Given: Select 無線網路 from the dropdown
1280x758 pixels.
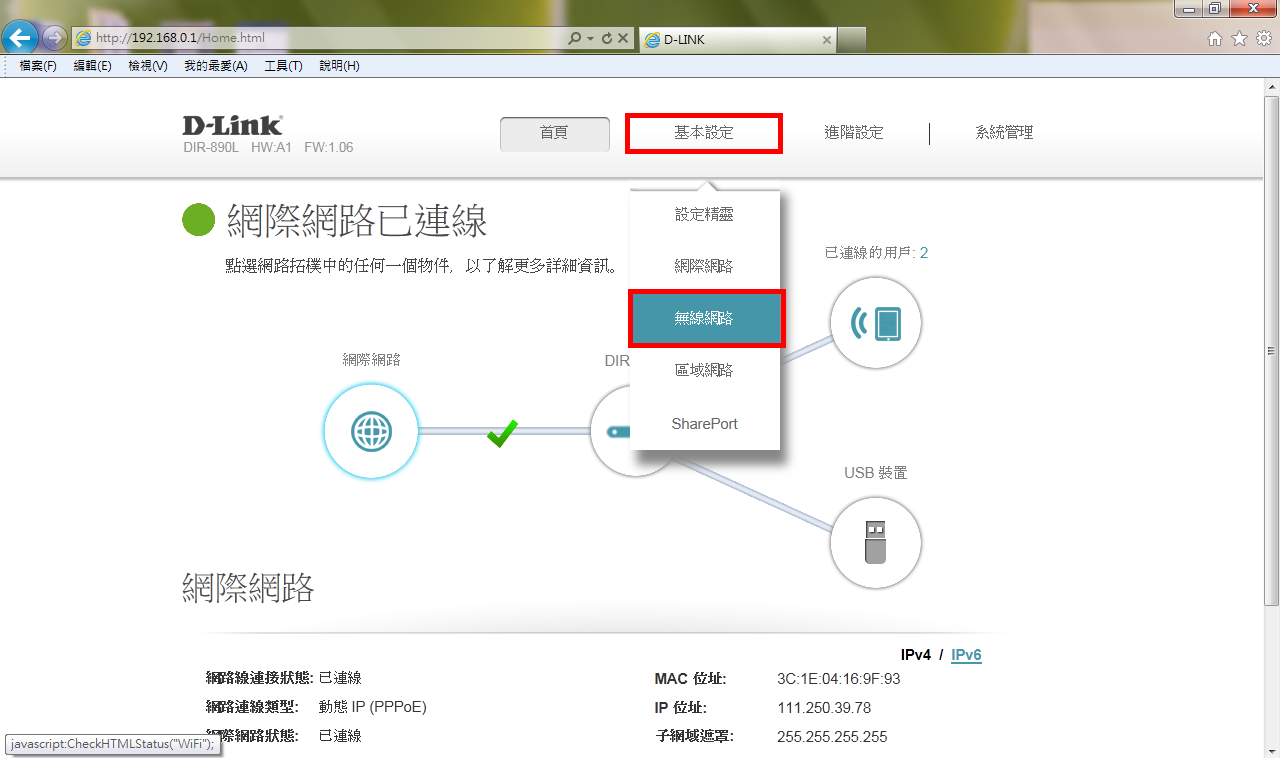Looking at the screenshot, I should [x=704, y=318].
